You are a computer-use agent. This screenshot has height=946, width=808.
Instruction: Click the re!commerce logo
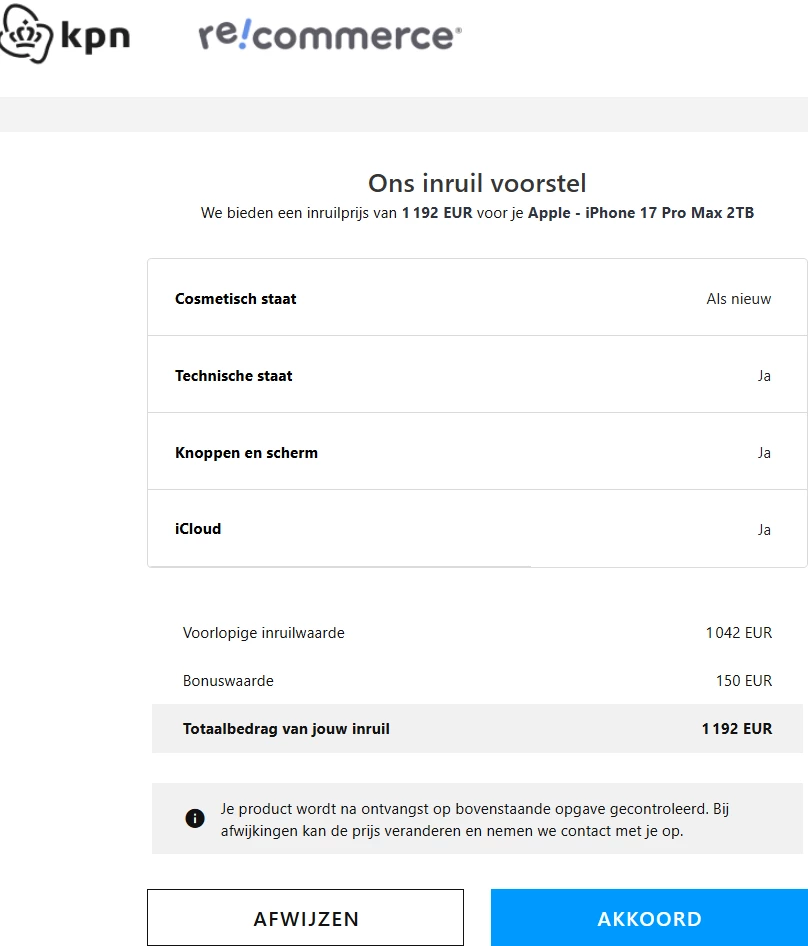330,35
